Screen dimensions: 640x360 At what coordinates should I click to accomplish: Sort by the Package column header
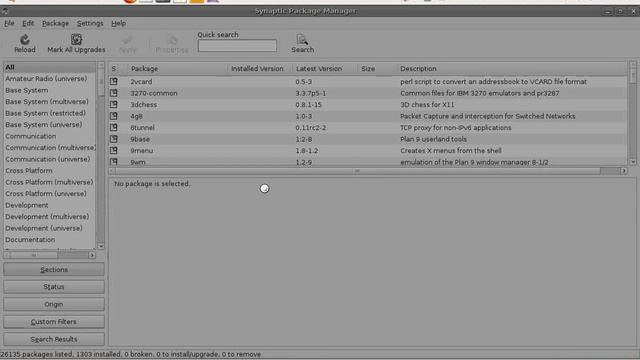coord(177,69)
